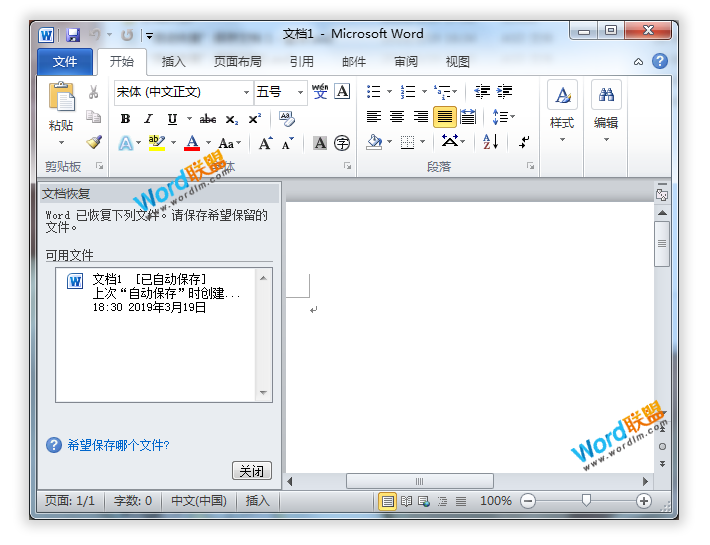Click the Word Help question mark icon
This screenshot has width=710, height=545.
(660, 61)
